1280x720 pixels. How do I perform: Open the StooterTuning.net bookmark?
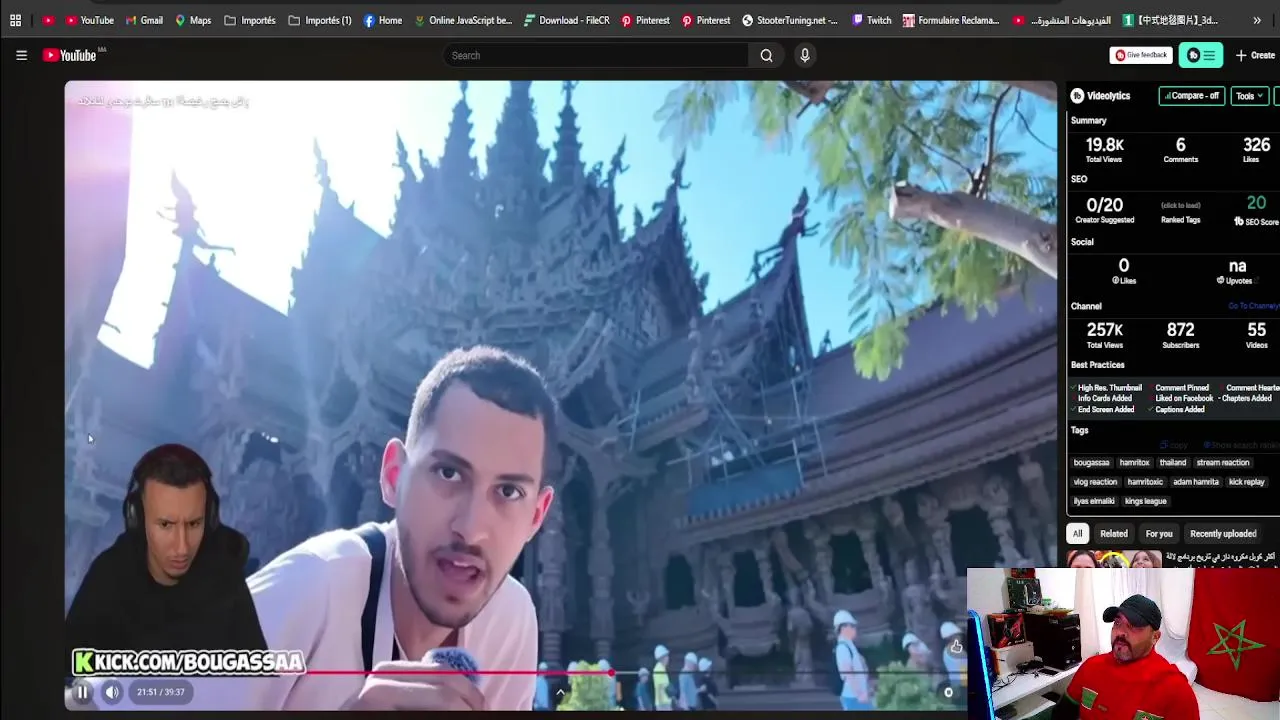click(x=790, y=20)
